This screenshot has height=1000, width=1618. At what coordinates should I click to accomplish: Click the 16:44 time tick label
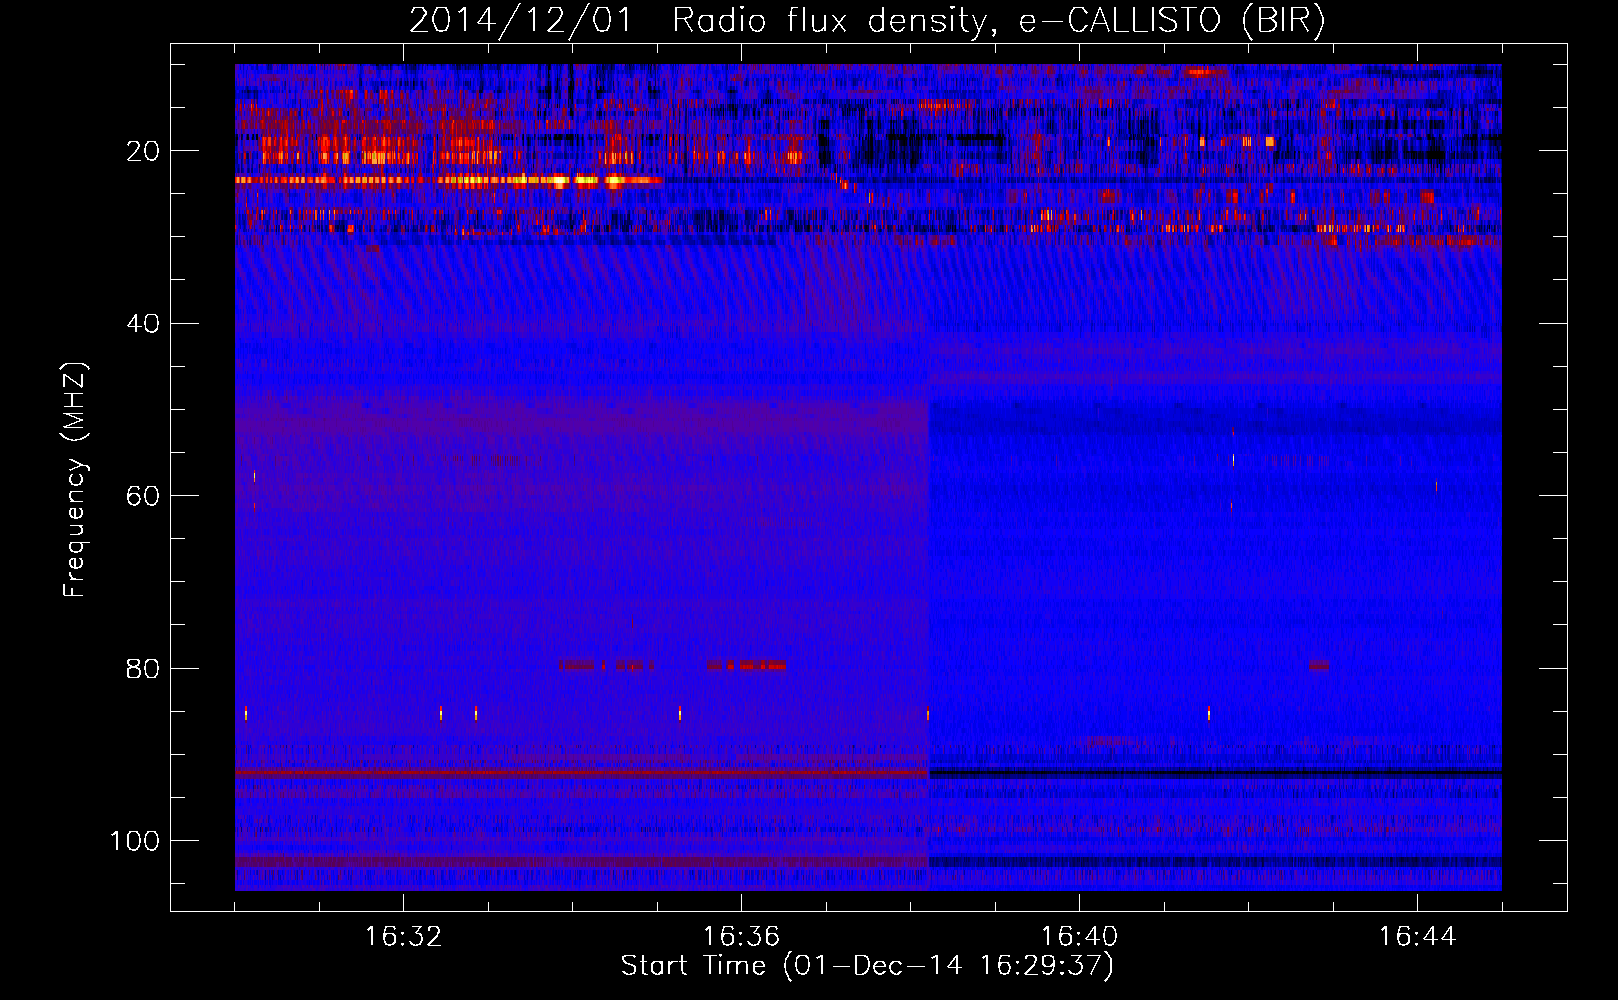point(1417,937)
